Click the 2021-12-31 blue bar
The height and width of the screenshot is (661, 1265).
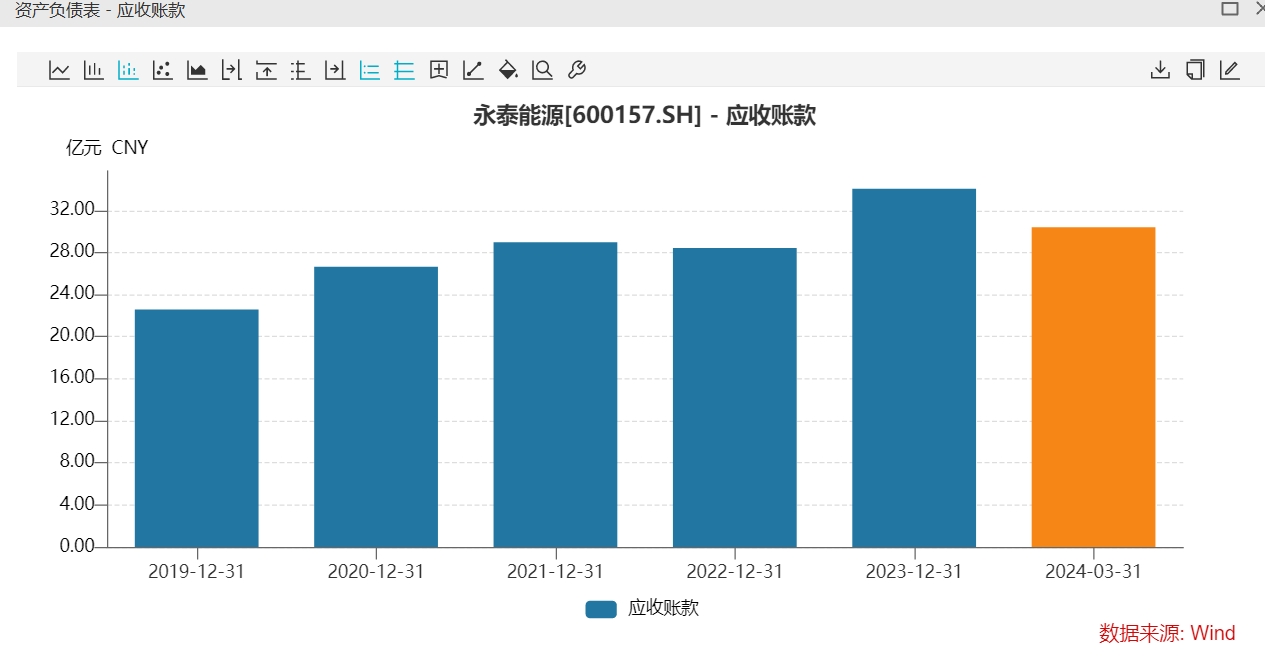[555, 394]
